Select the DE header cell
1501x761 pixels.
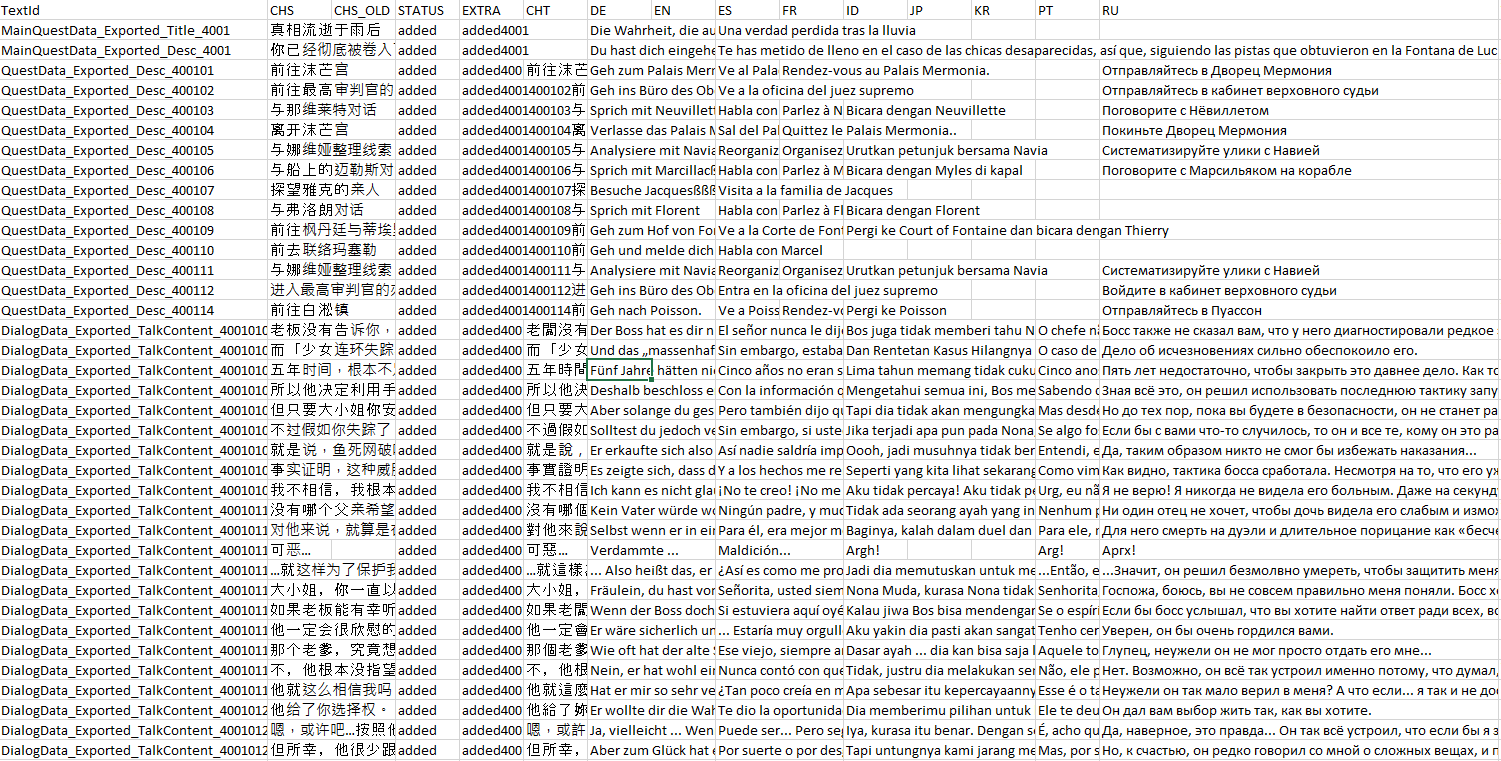pyautogui.click(x=620, y=10)
